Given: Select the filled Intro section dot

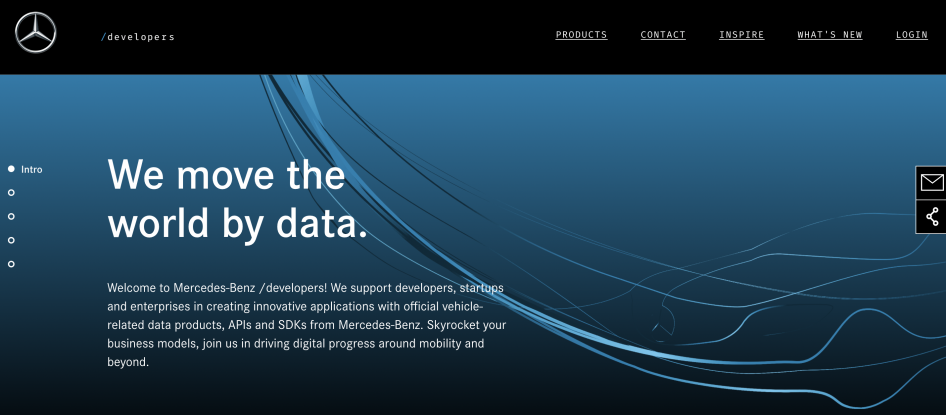Looking at the screenshot, I should pos(11,169).
